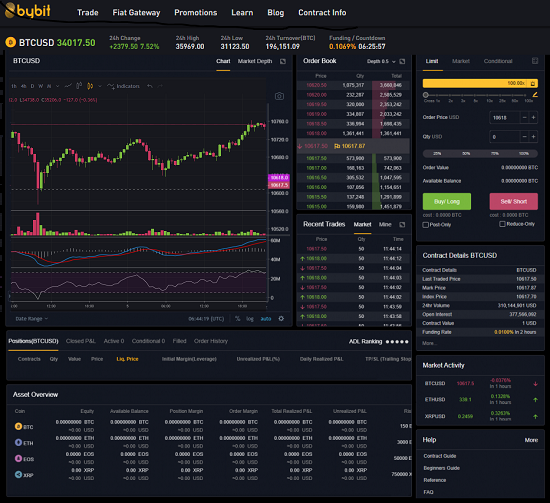Expand the Order Book panel

pos(402,61)
